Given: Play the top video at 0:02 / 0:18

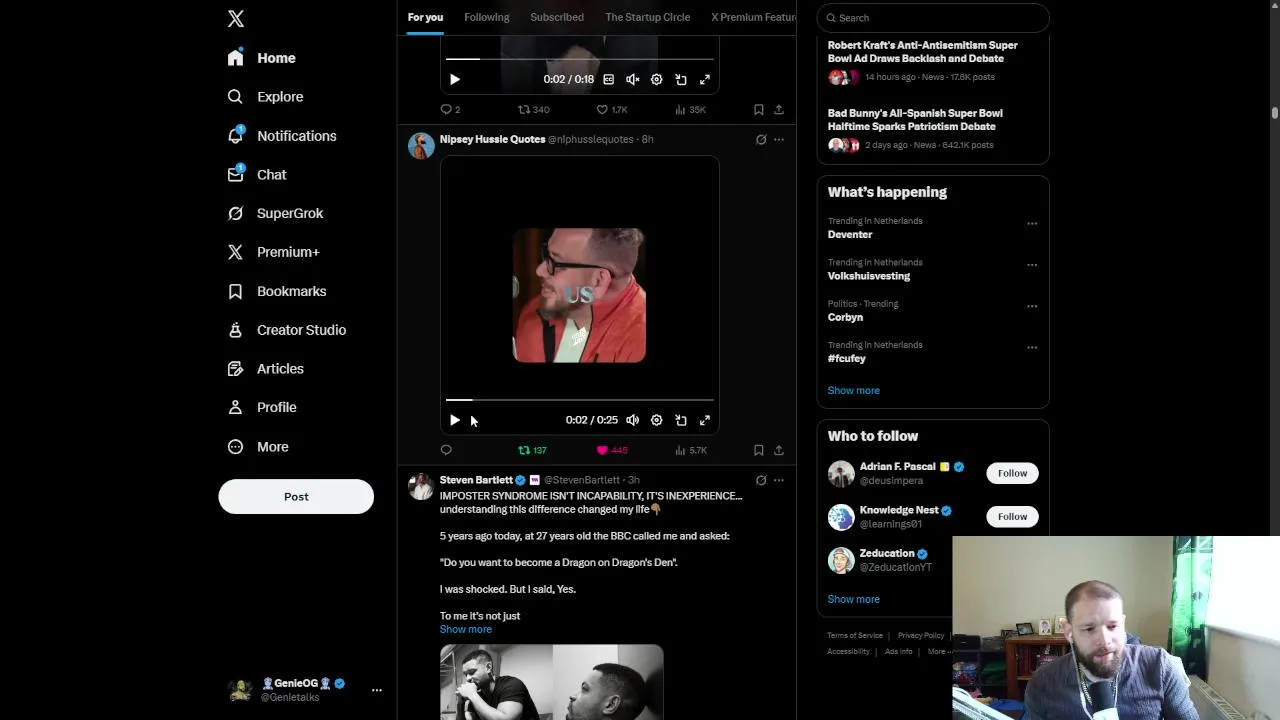Looking at the screenshot, I should pyautogui.click(x=455, y=79).
